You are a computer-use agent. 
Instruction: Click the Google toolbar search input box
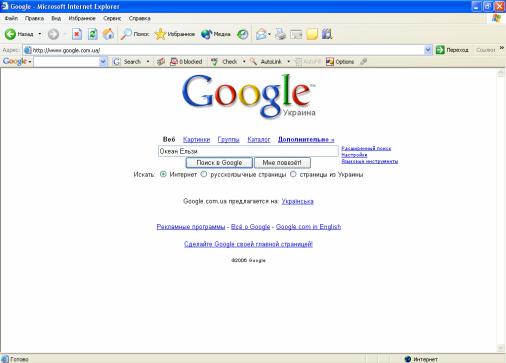point(66,62)
